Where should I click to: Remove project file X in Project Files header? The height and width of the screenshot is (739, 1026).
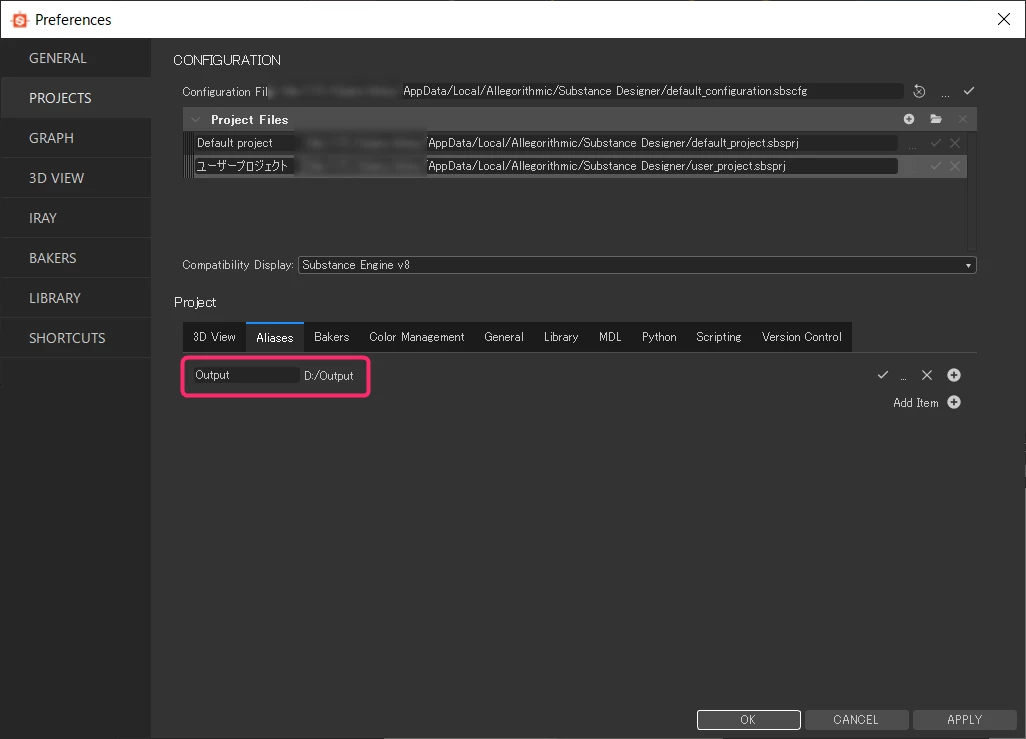(x=963, y=119)
